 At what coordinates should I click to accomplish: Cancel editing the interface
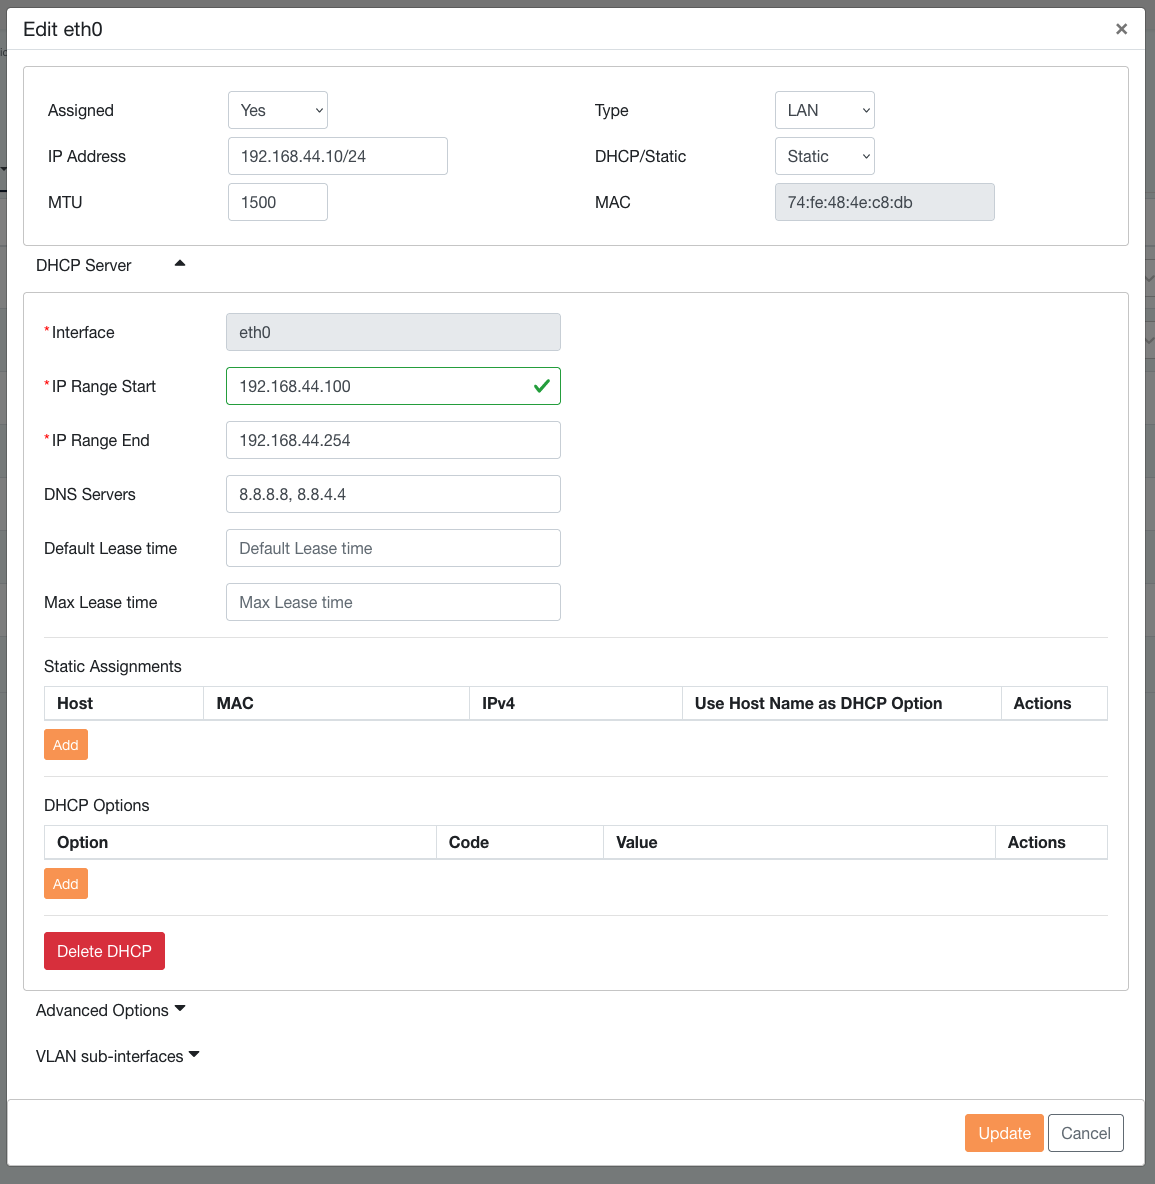click(x=1085, y=1133)
